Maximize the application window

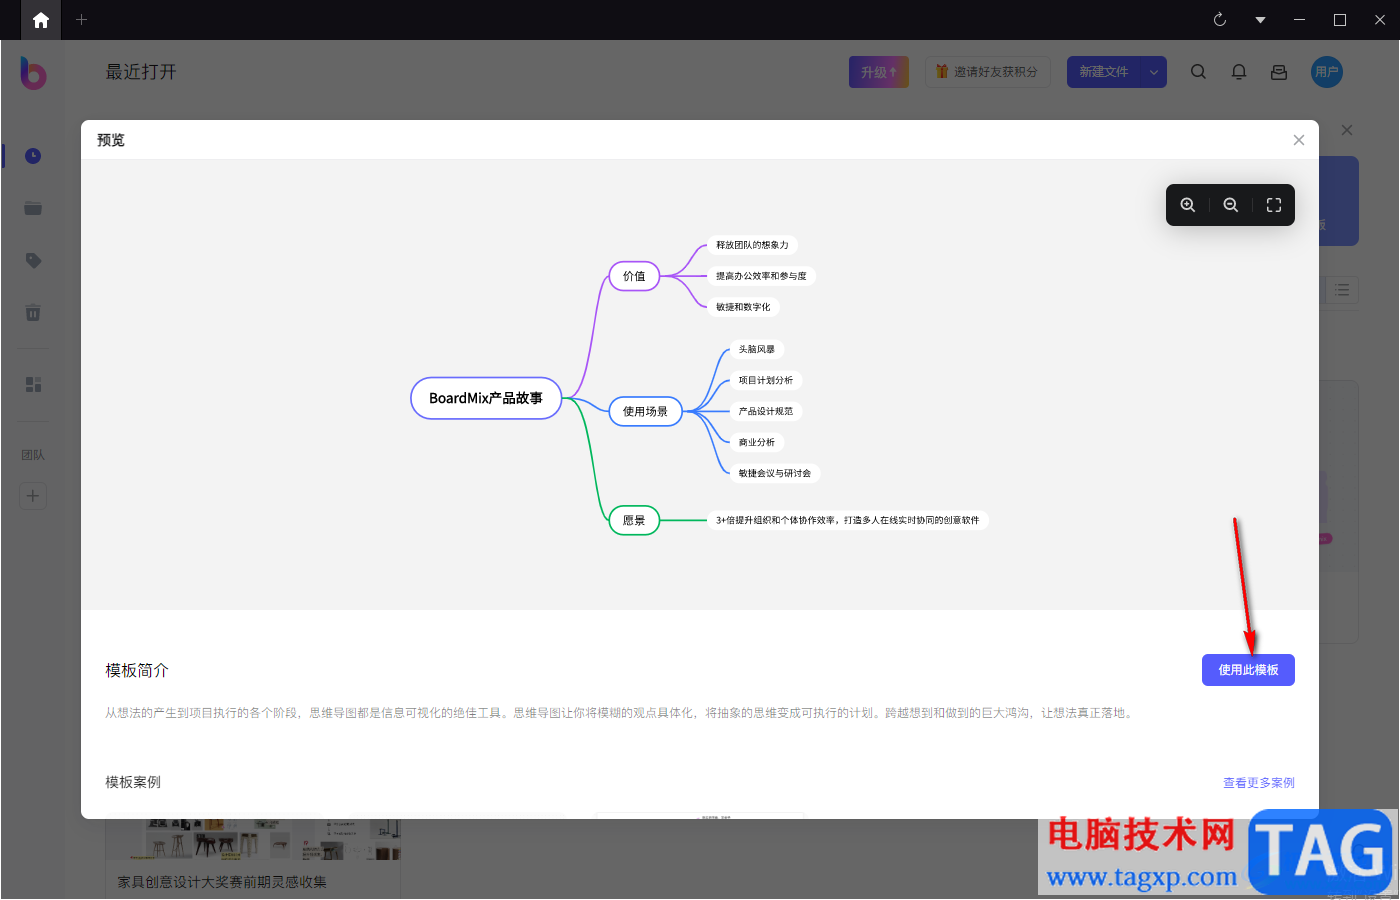(1340, 20)
